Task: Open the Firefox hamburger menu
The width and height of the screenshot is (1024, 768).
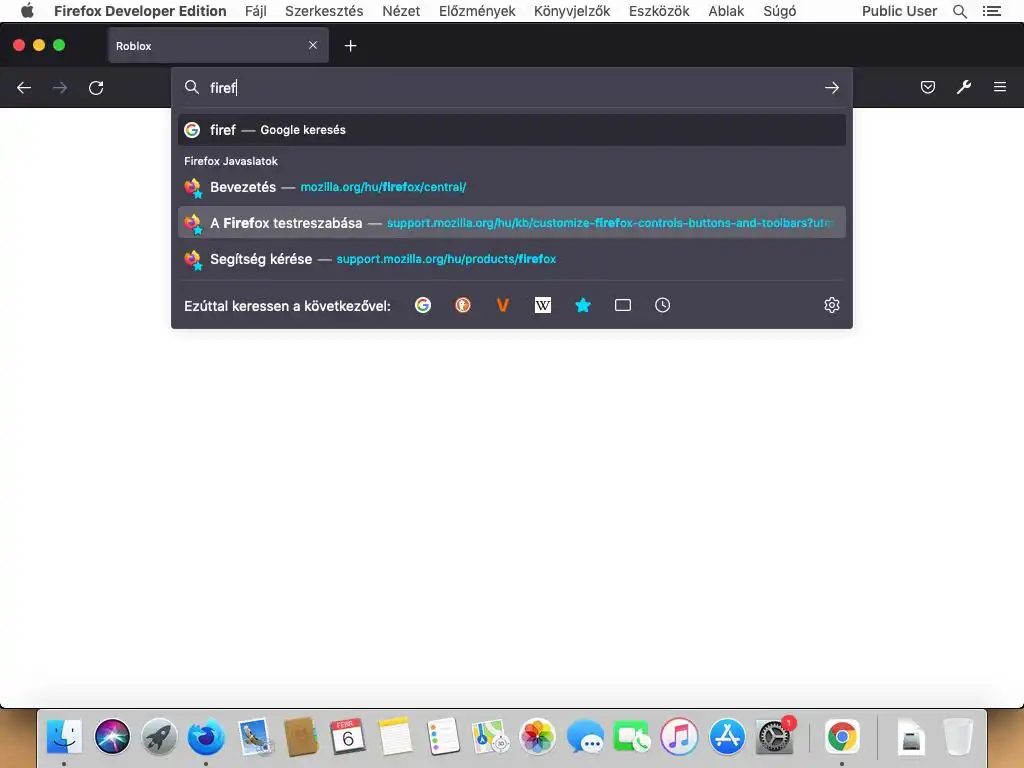Action: click(x=1000, y=87)
